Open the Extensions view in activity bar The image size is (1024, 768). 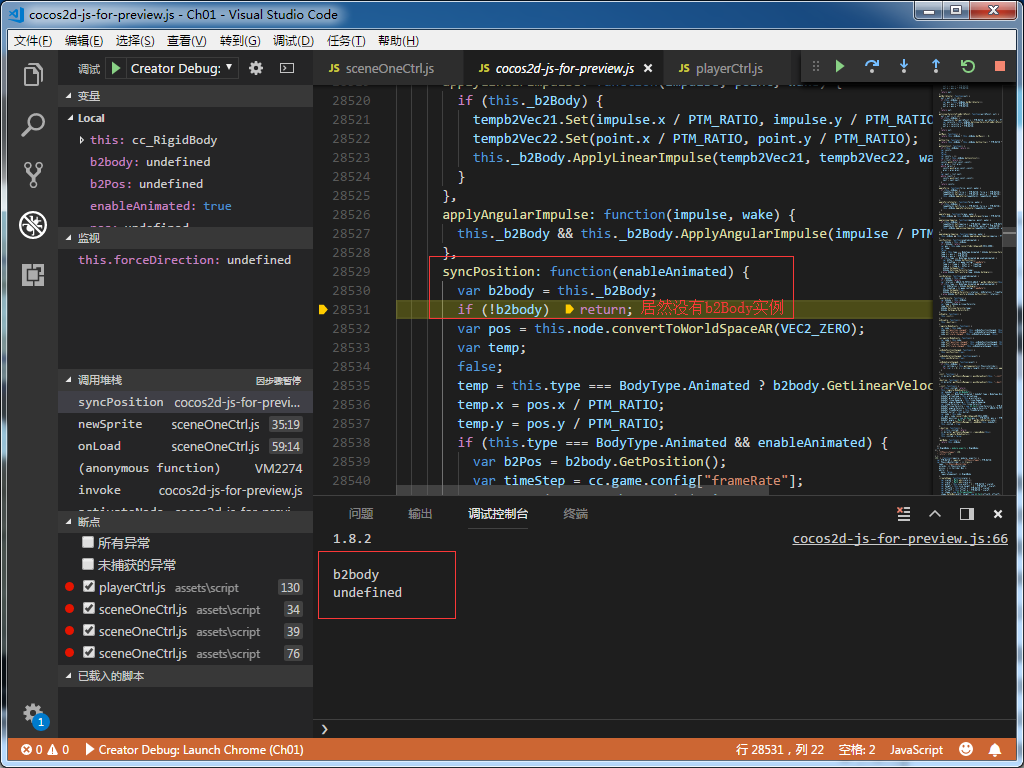(33, 275)
